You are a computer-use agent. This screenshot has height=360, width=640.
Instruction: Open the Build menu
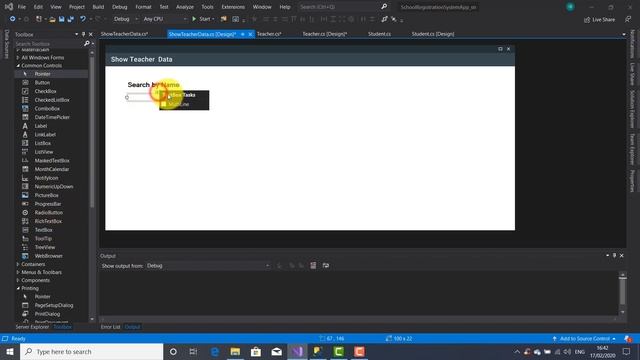(98, 7)
